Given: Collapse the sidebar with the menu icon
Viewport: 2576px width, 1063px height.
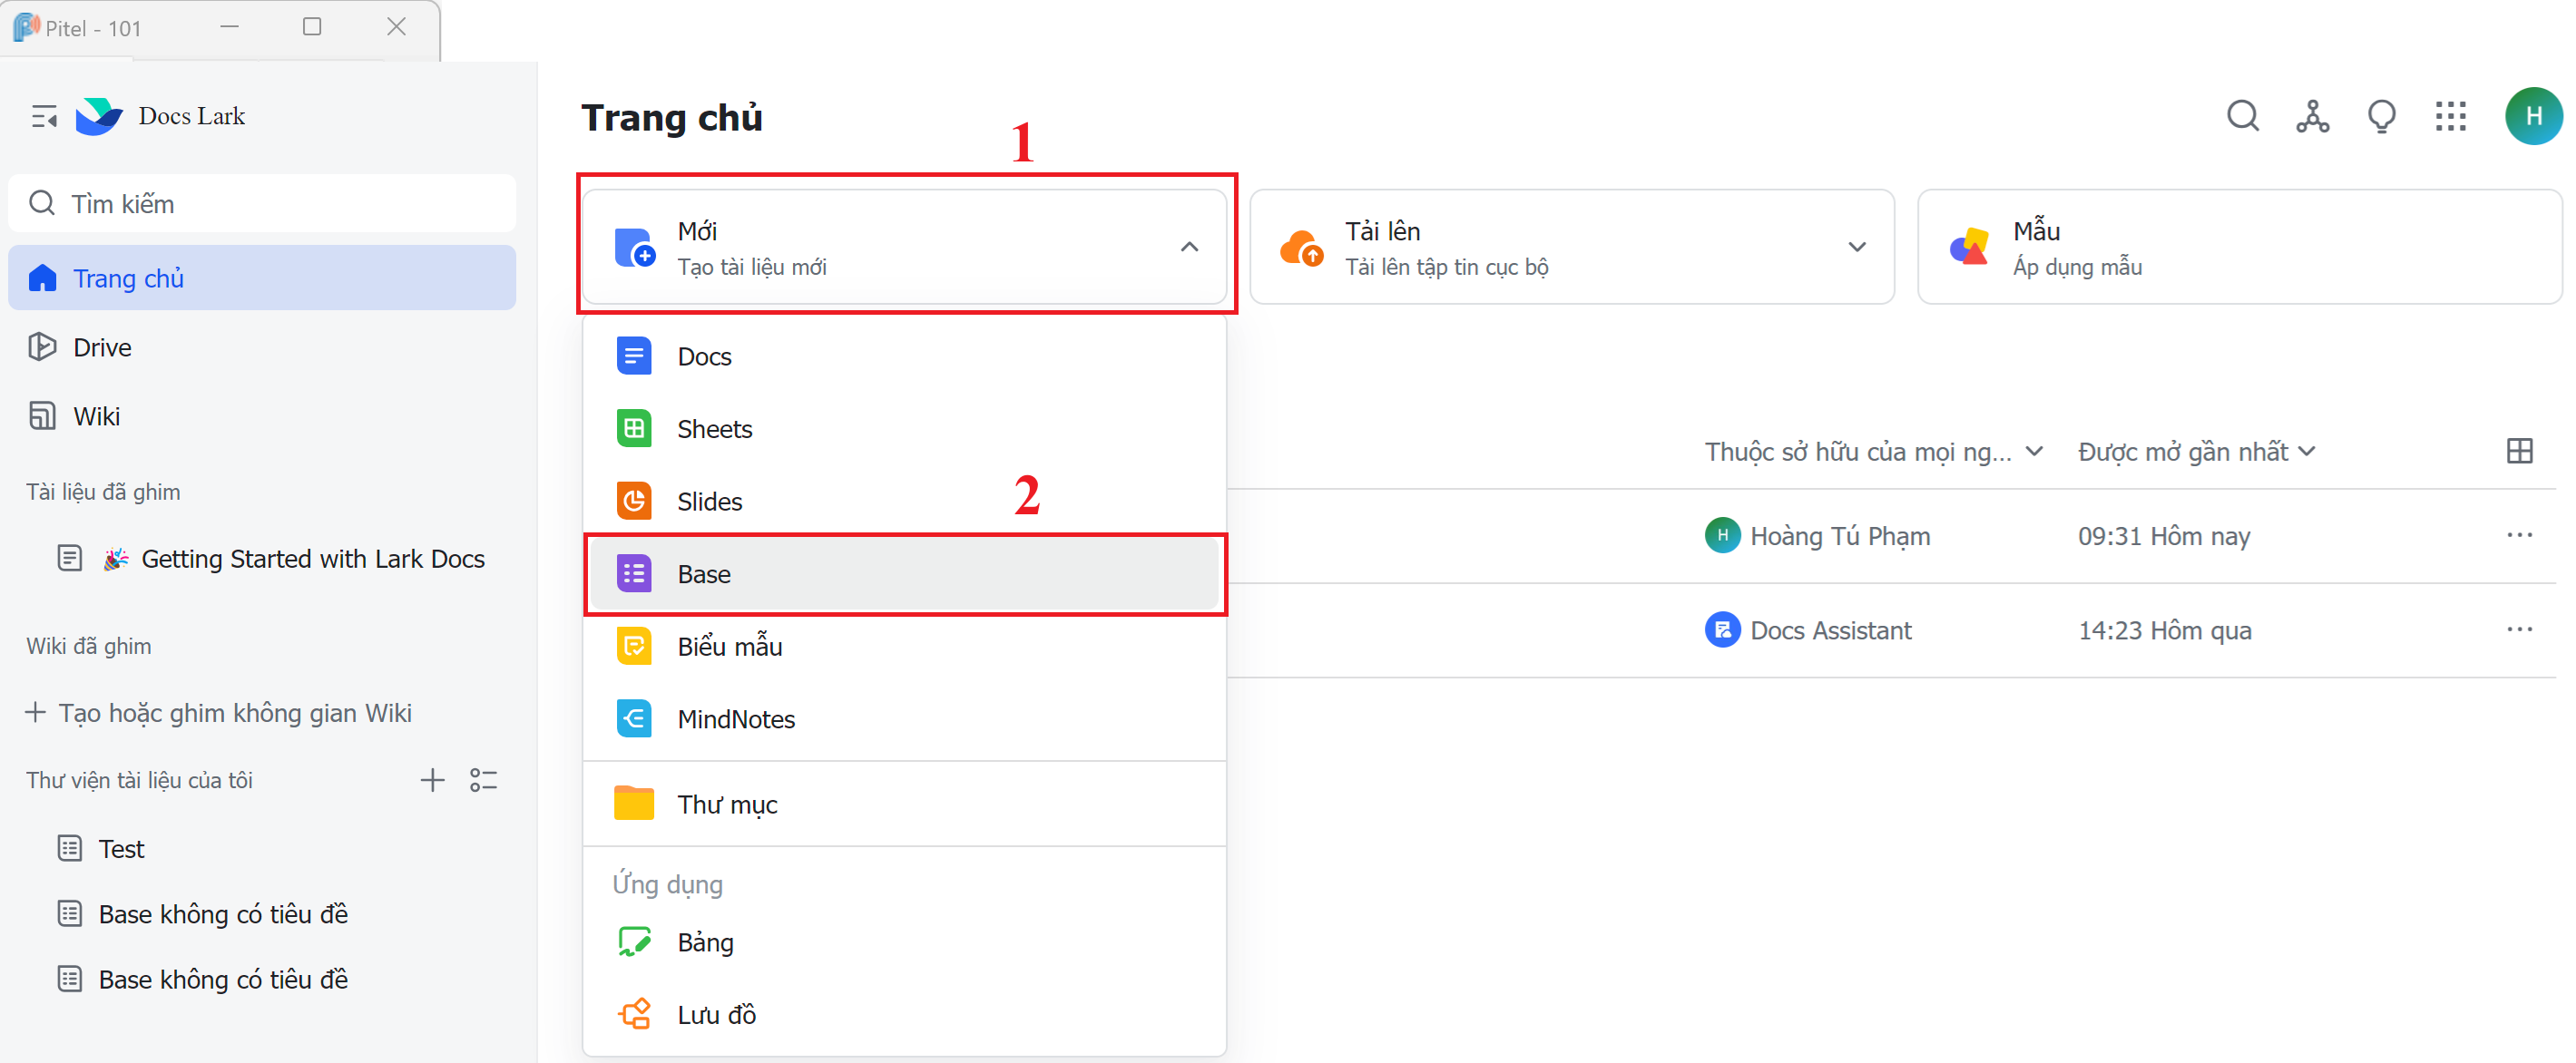Looking at the screenshot, I should 43,117.
